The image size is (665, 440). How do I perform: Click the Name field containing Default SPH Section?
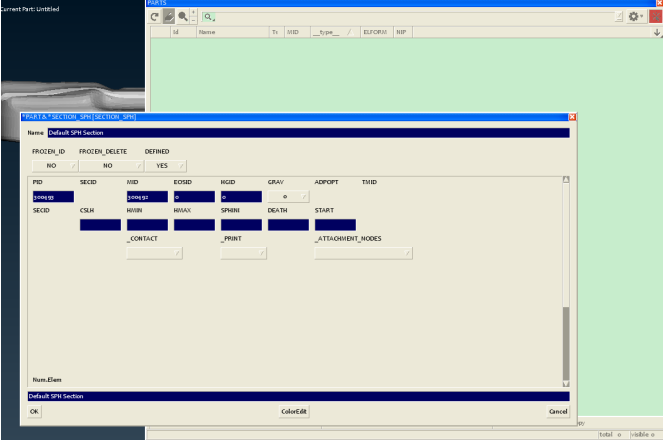click(308, 132)
